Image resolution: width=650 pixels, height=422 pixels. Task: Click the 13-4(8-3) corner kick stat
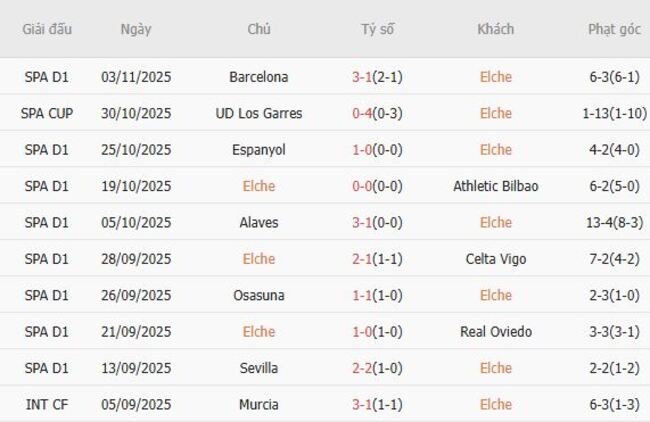614,223
